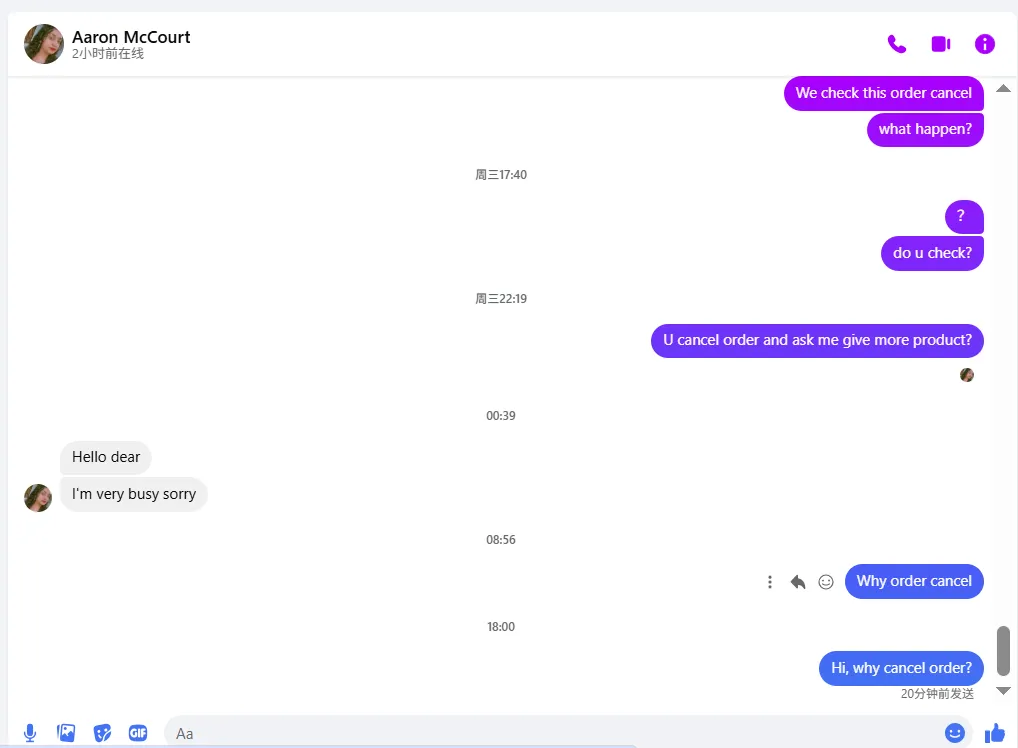Screen dimensions: 1018x748
Task: Open Aaron McCourt's header profile picture
Action: coord(44,44)
